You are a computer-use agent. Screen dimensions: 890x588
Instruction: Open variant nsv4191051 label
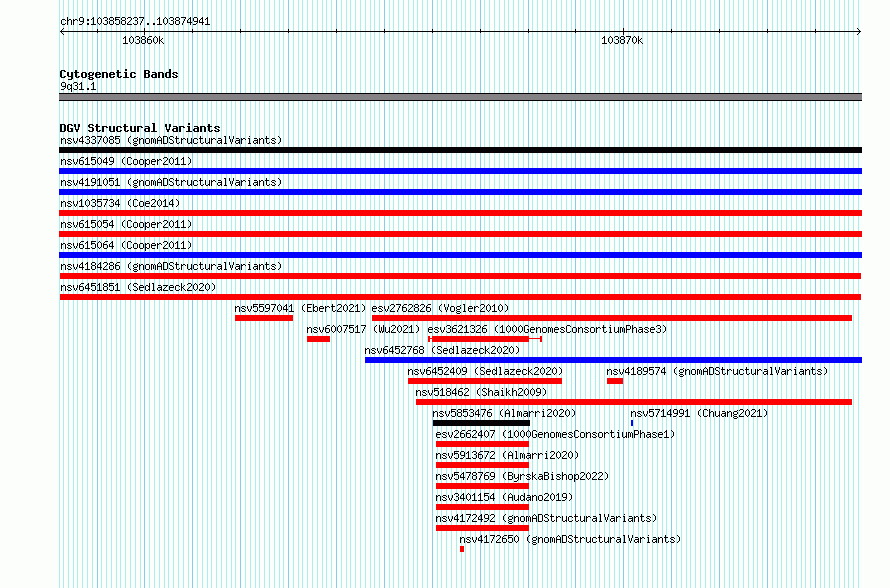point(171,182)
